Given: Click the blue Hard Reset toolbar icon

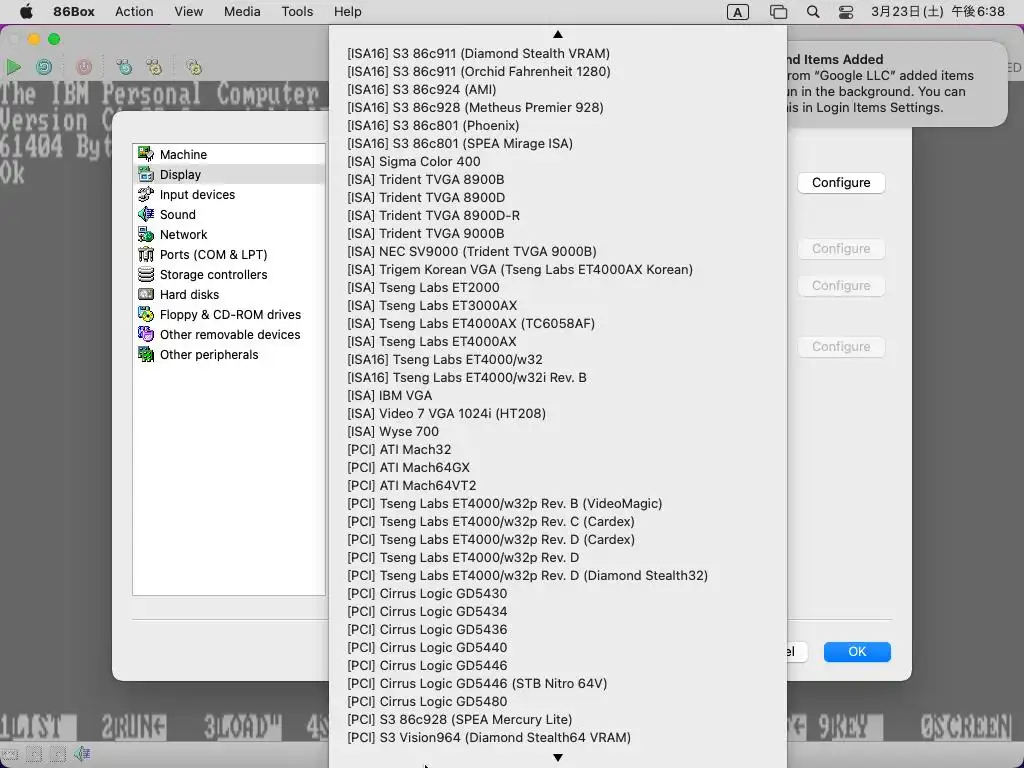Looking at the screenshot, I should [44, 67].
